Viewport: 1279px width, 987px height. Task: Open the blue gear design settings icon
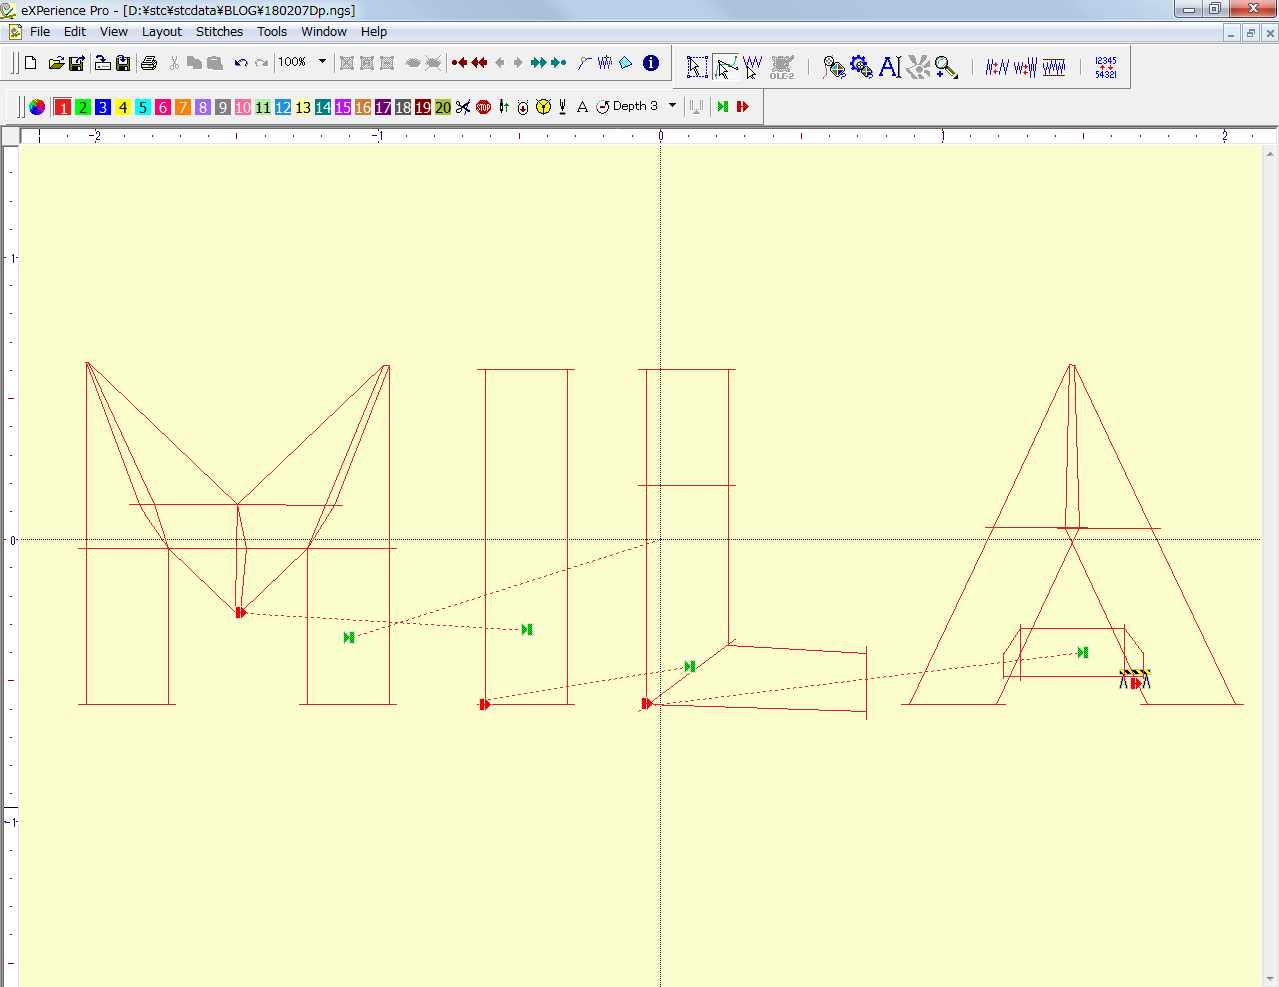pos(861,67)
